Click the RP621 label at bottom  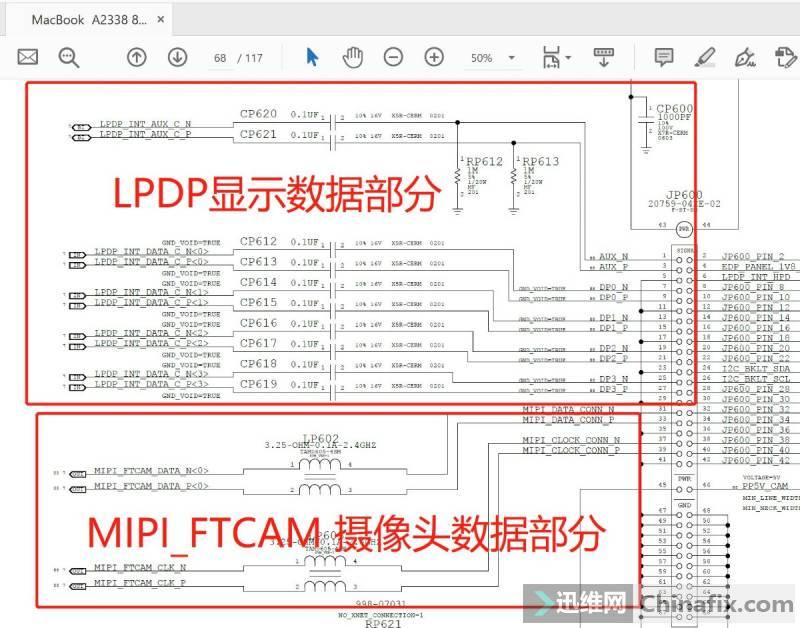[x=383, y=623]
